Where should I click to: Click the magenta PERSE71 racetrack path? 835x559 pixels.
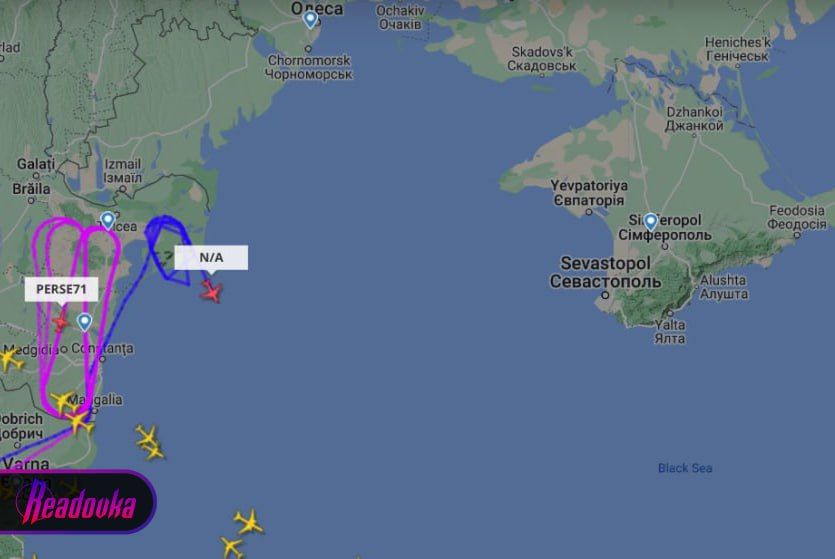coord(75,317)
